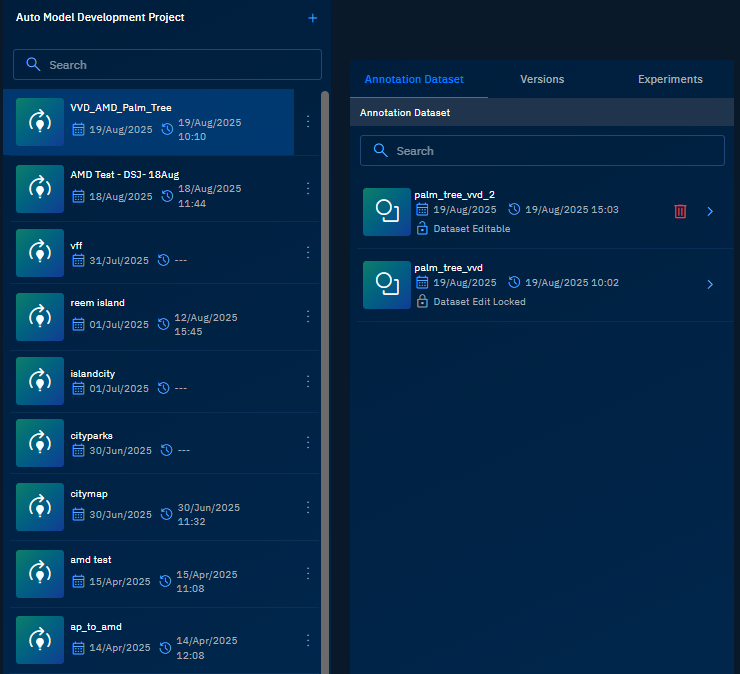This screenshot has height=674, width=740.
Task: Click the lock icon beside Dataset Edit Locked
Action: tap(422, 301)
